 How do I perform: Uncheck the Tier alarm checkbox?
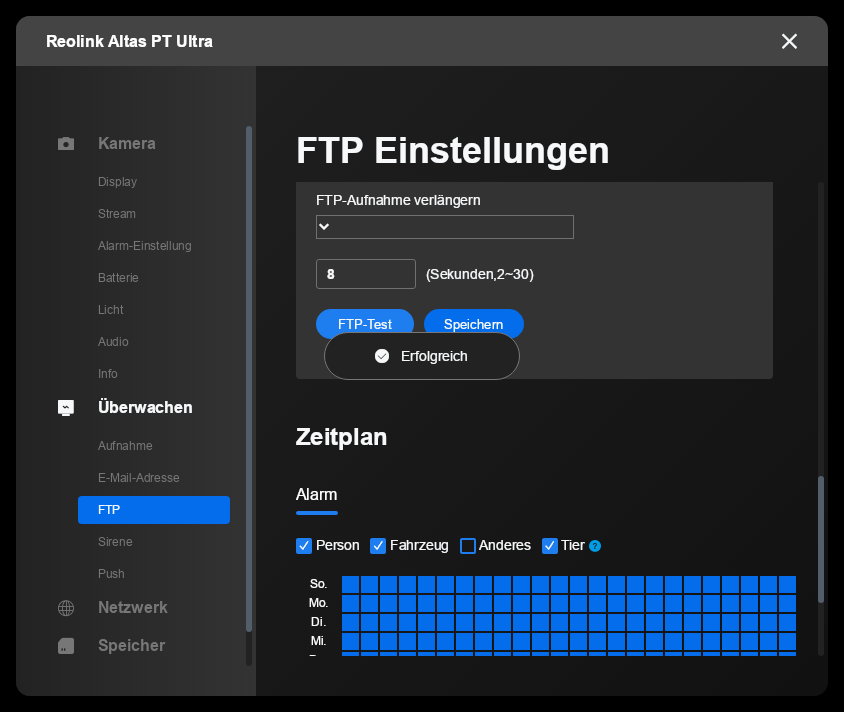[x=550, y=546]
